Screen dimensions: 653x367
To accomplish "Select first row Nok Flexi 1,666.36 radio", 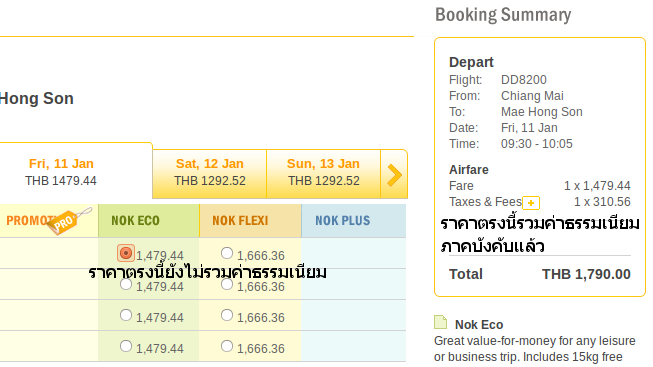I will click(227, 253).
